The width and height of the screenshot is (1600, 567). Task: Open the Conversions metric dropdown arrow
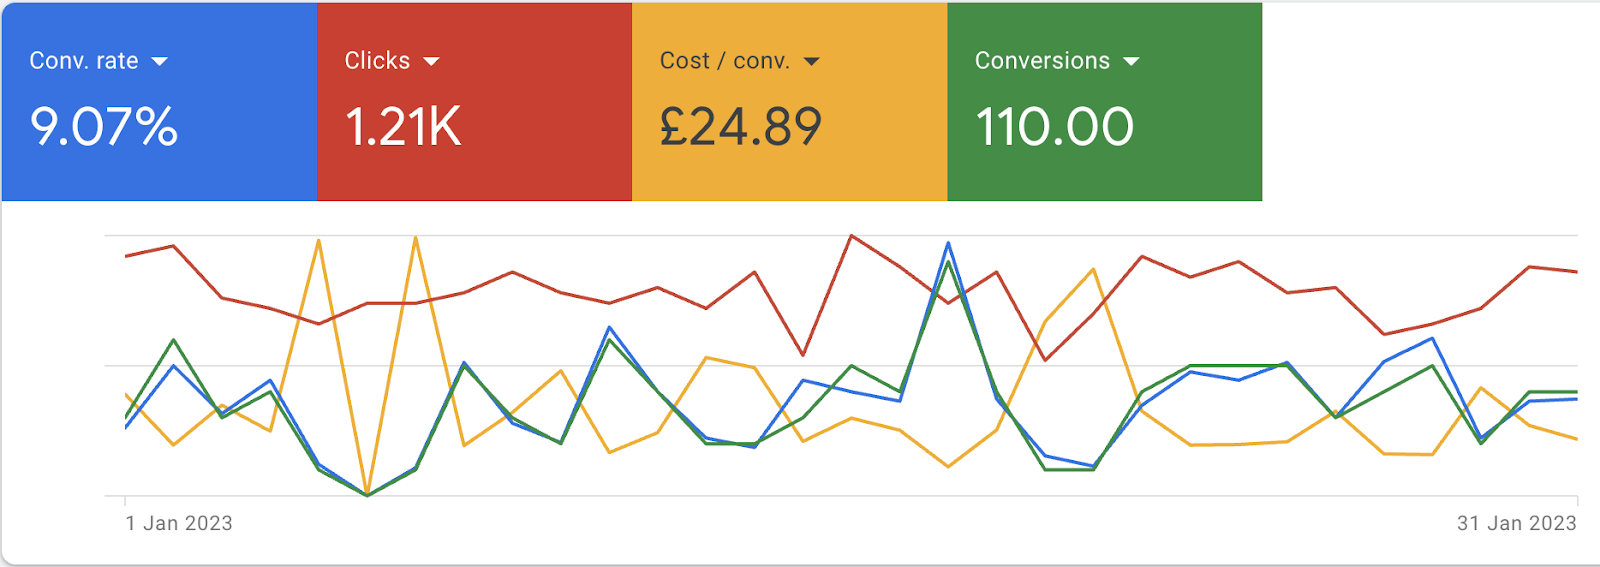pyautogui.click(x=1131, y=62)
